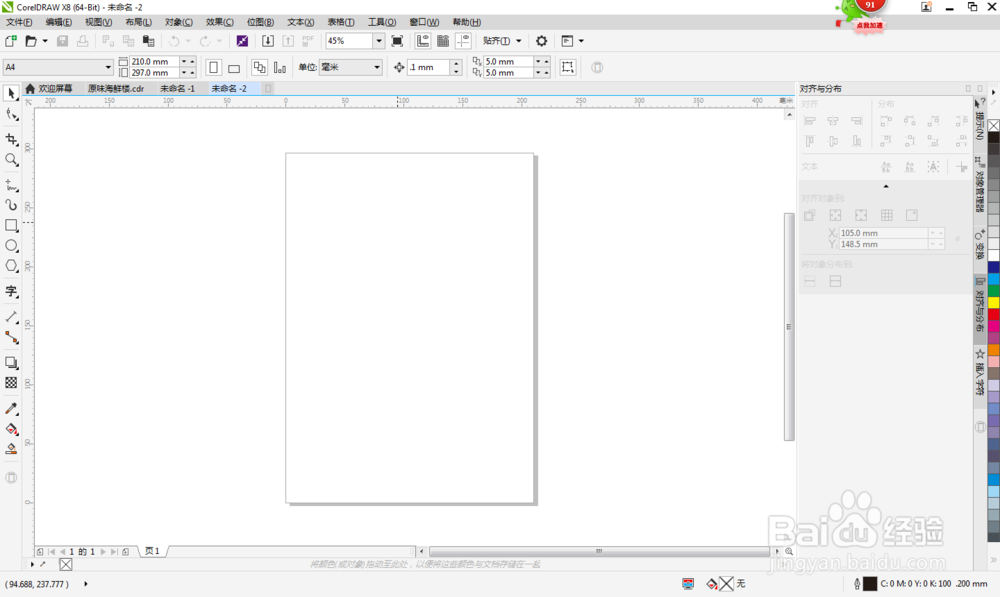Click the horizontal scrollbar handle
The image size is (1000, 597).
tap(599, 551)
